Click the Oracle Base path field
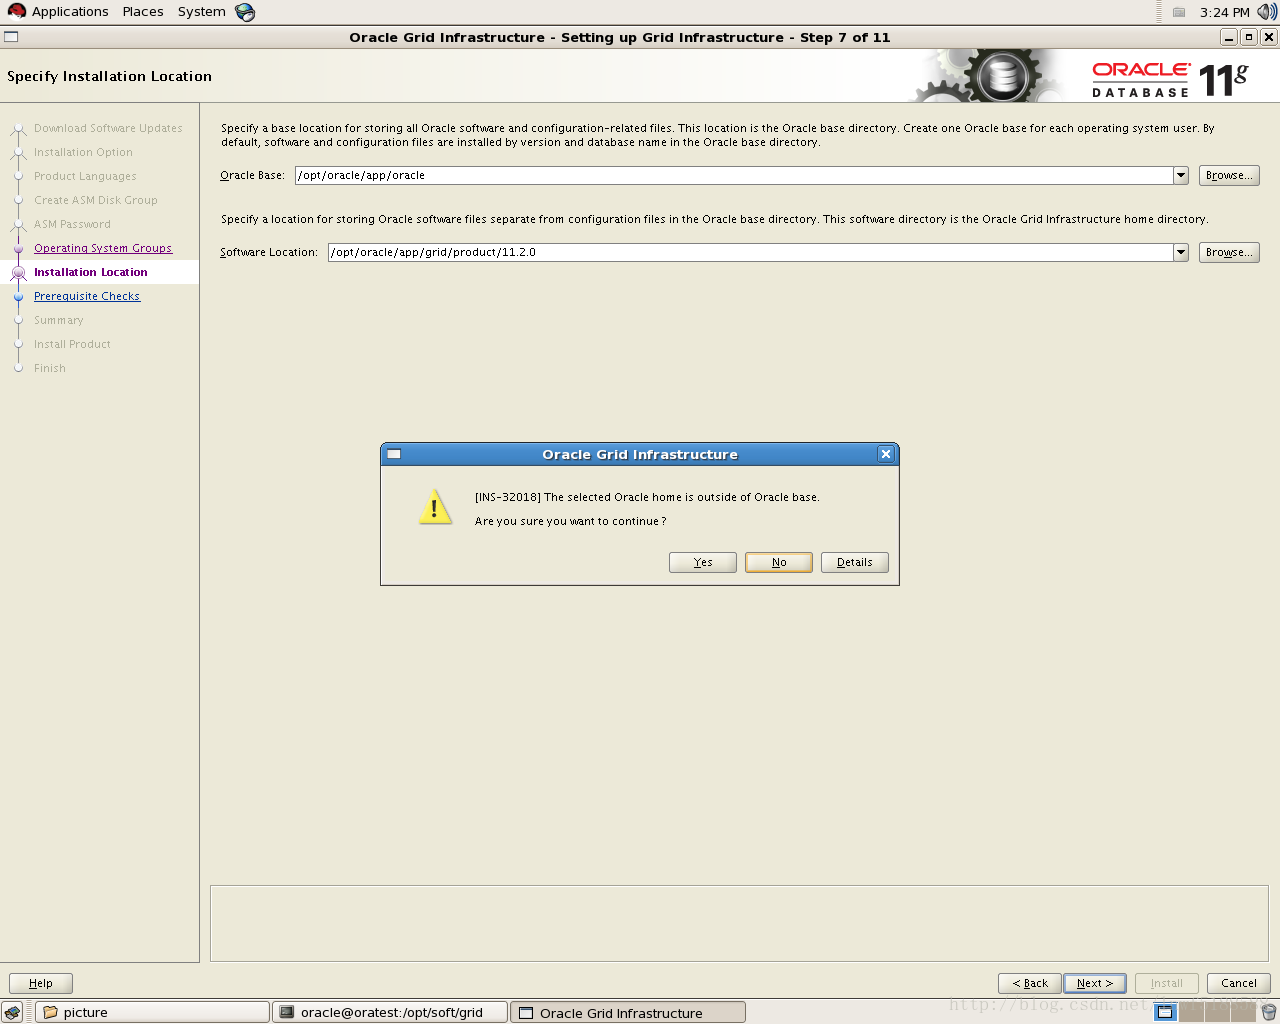 (x=733, y=175)
